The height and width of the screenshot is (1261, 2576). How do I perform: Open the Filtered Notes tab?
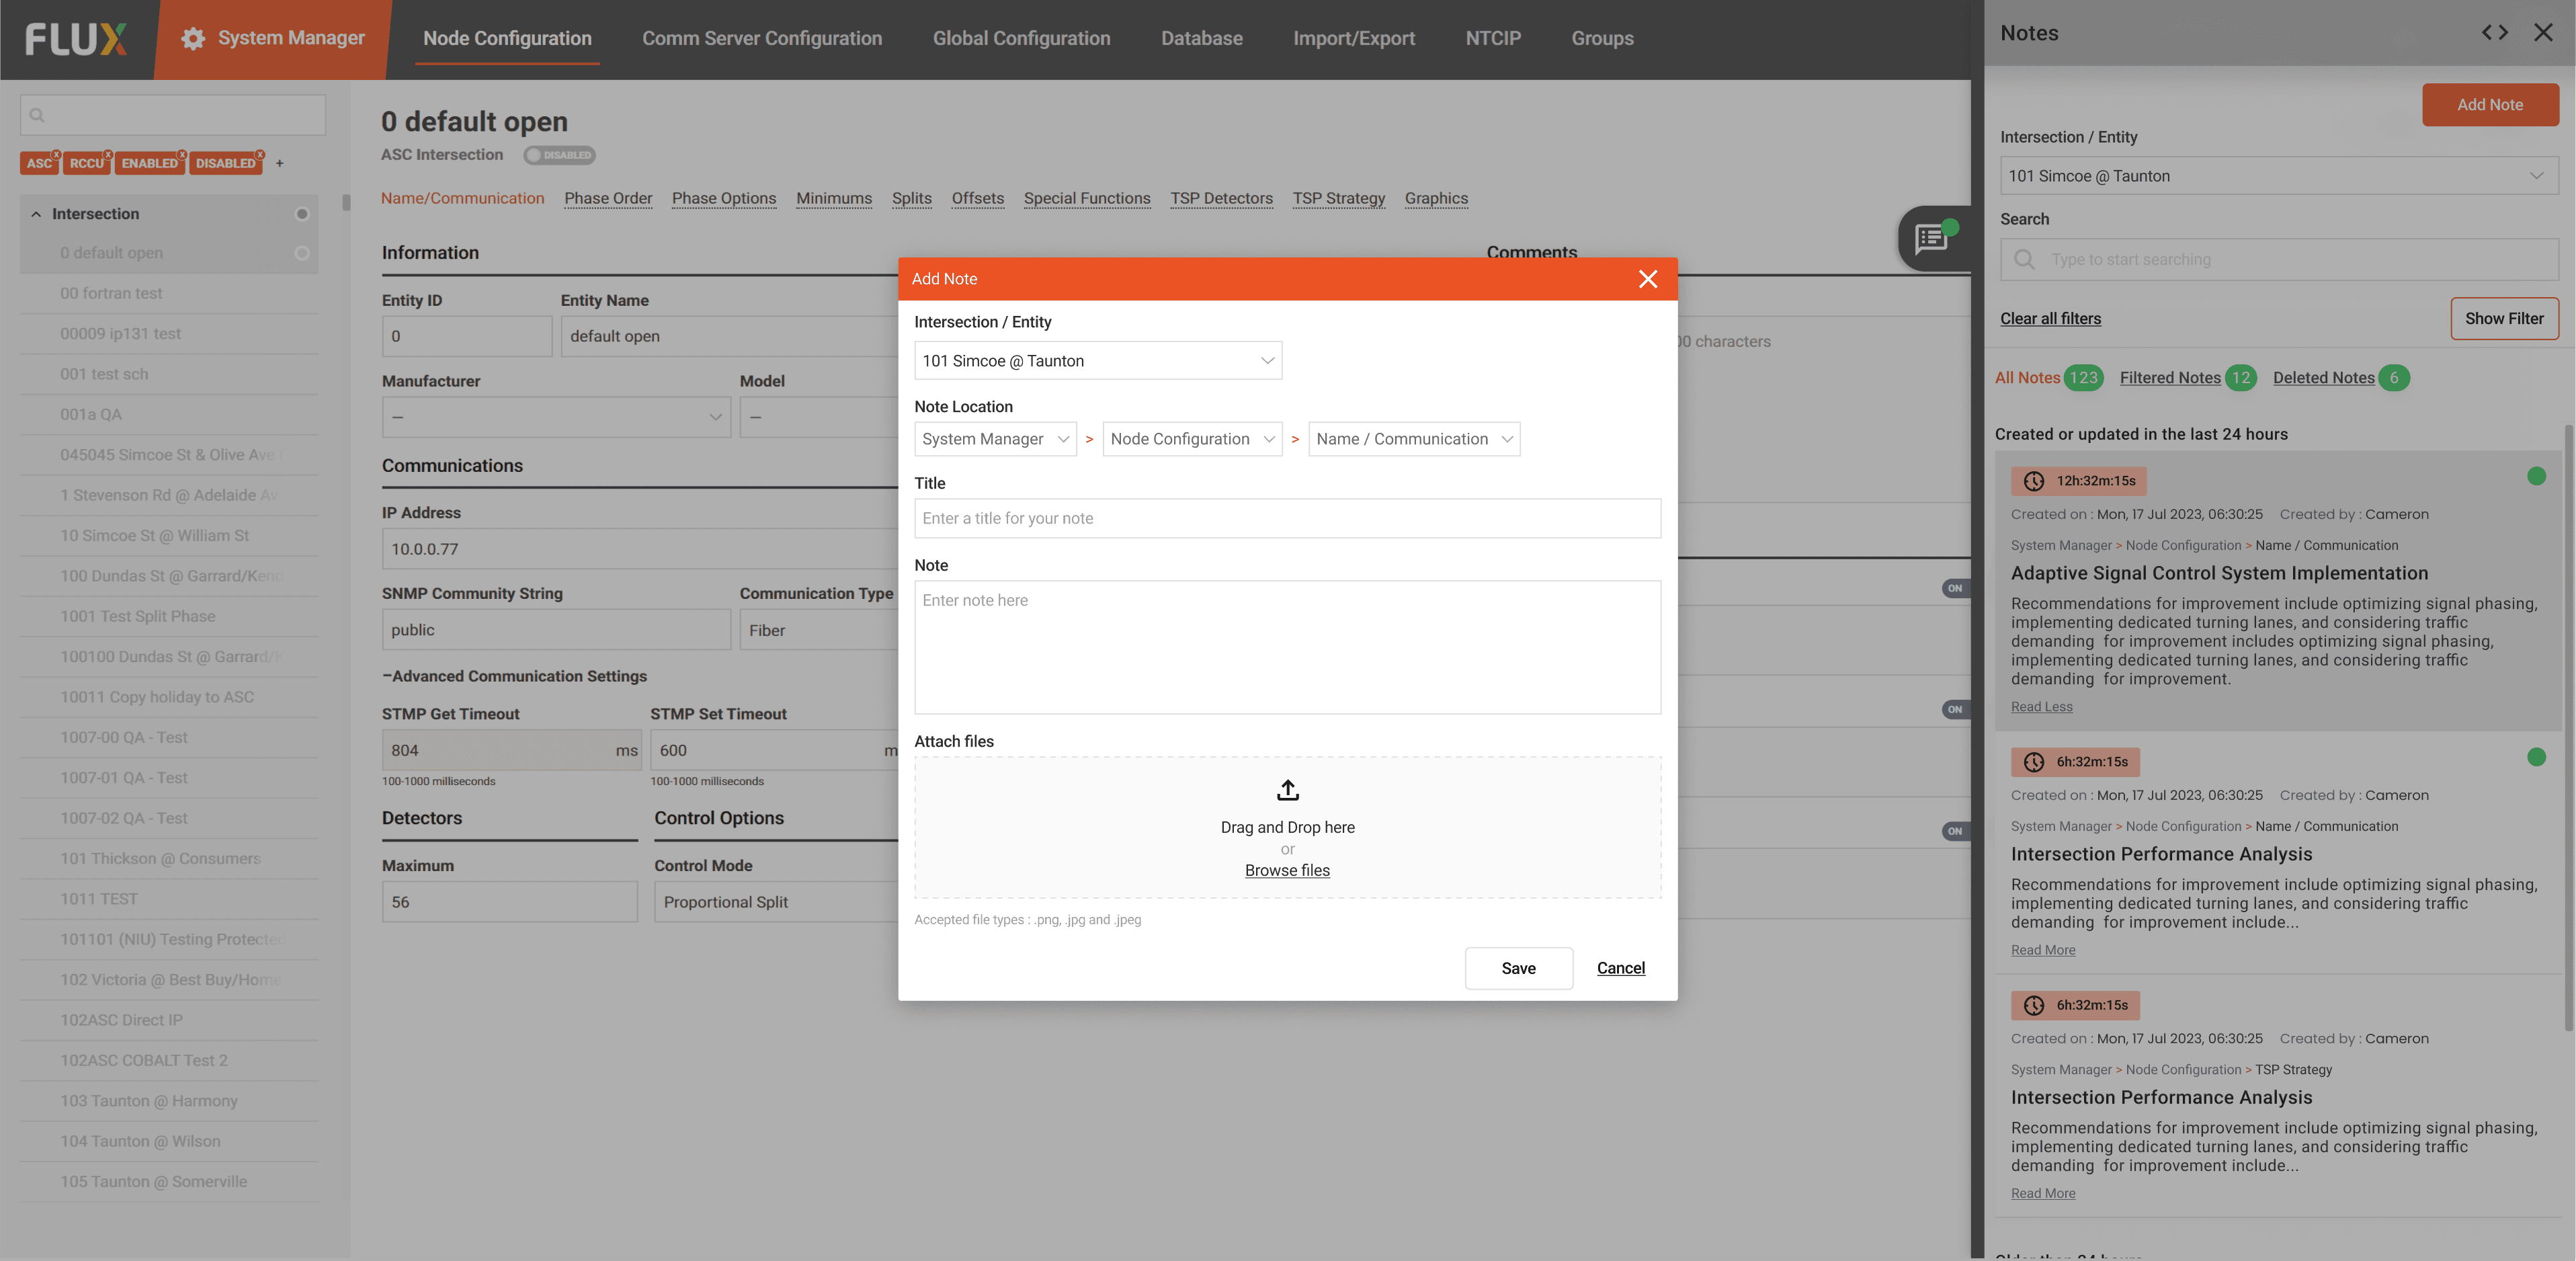click(x=2169, y=377)
